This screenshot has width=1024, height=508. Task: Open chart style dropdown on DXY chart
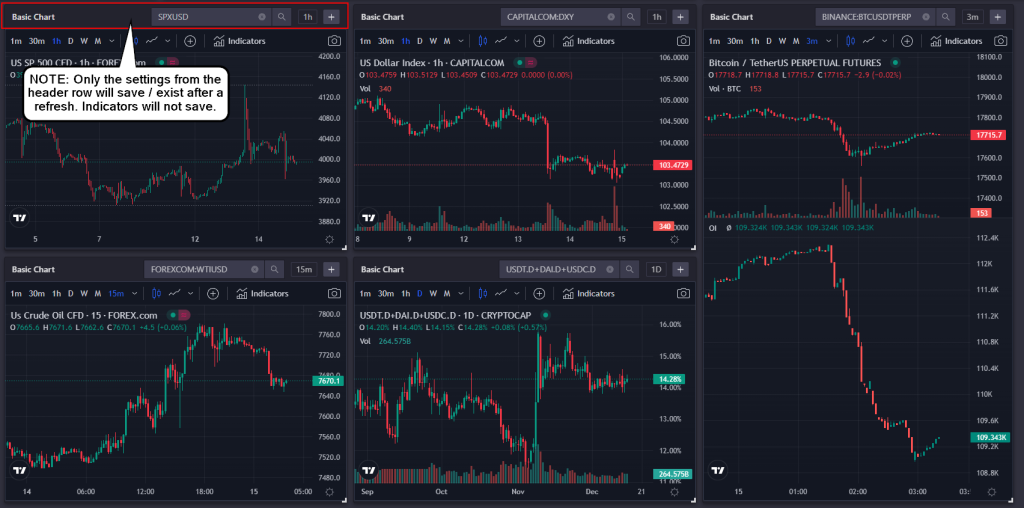tap(517, 41)
